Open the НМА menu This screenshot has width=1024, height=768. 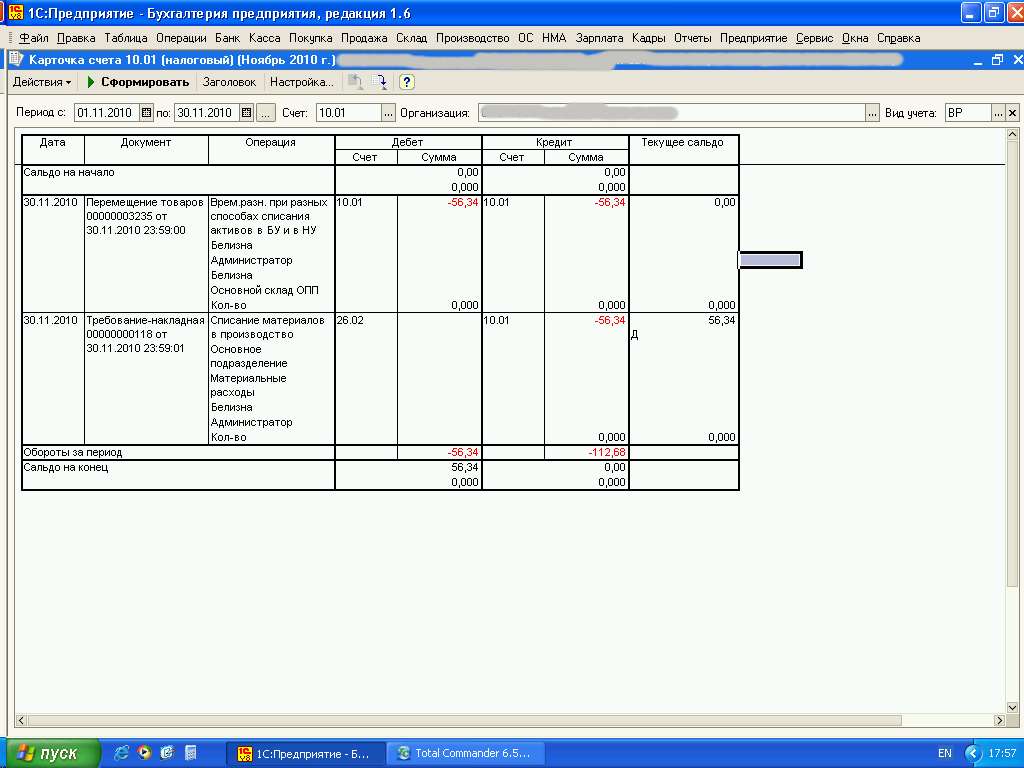click(554, 38)
